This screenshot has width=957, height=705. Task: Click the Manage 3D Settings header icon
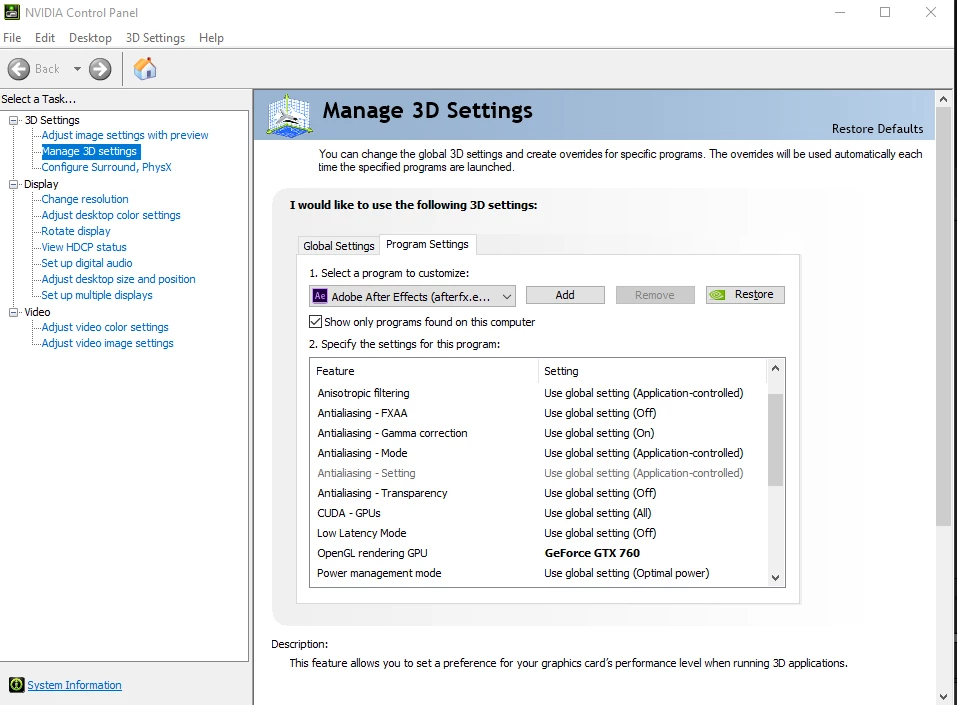coord(290,115)
